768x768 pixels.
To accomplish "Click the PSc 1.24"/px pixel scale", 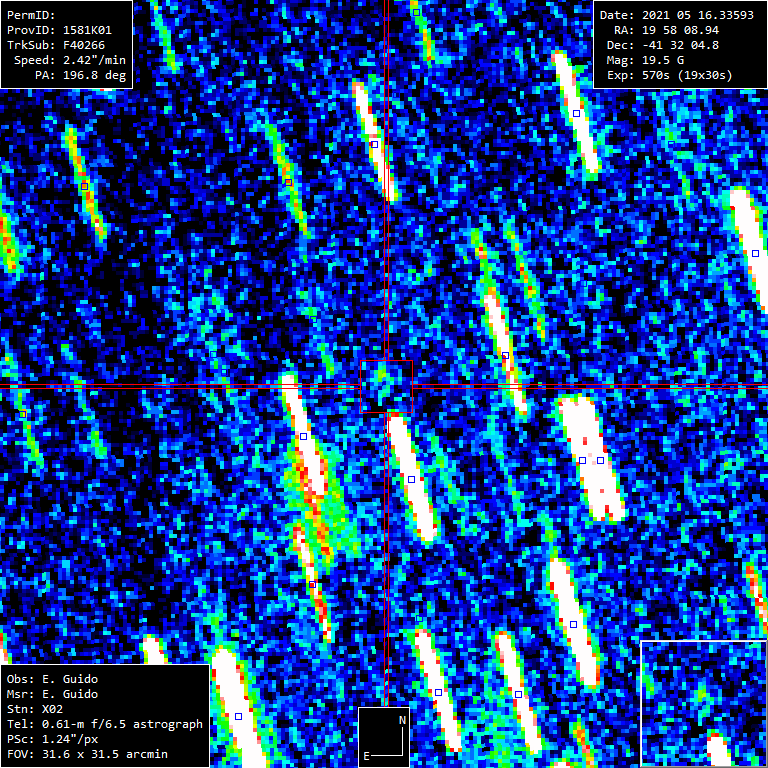I will pyautogui.click(x=56, y=739).
